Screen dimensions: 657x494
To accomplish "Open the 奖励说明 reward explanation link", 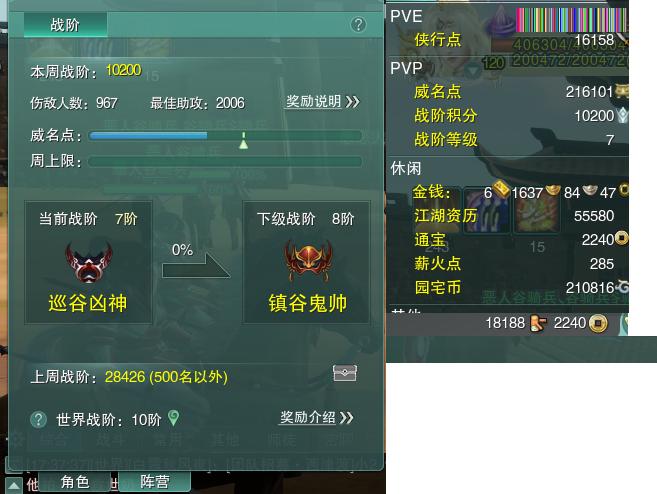I will [322, 102].
